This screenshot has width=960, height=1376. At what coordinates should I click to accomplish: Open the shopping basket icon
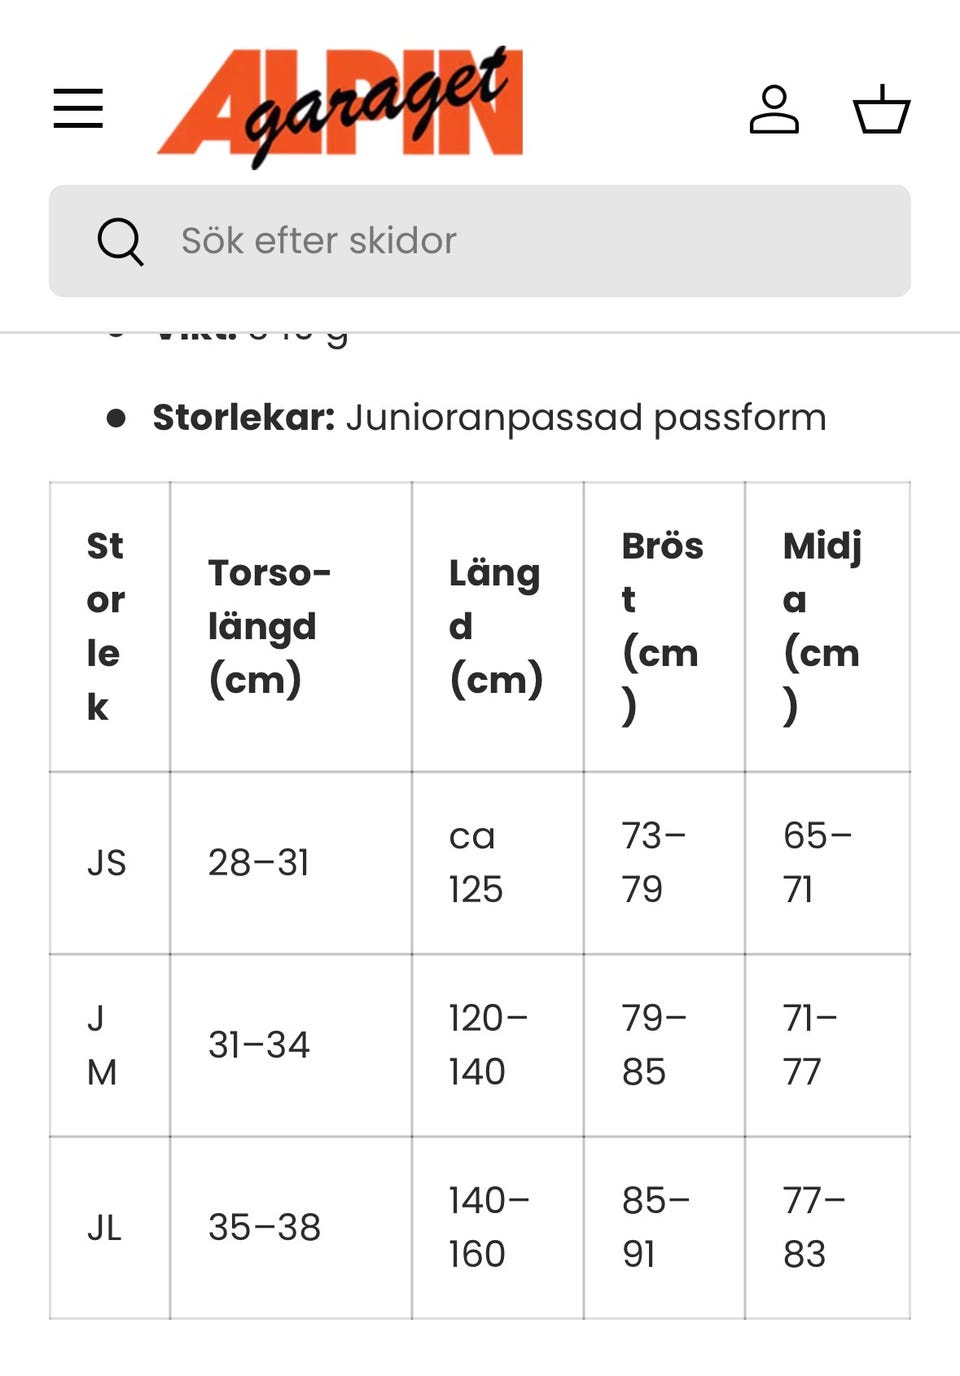click(x=881, y=109)
